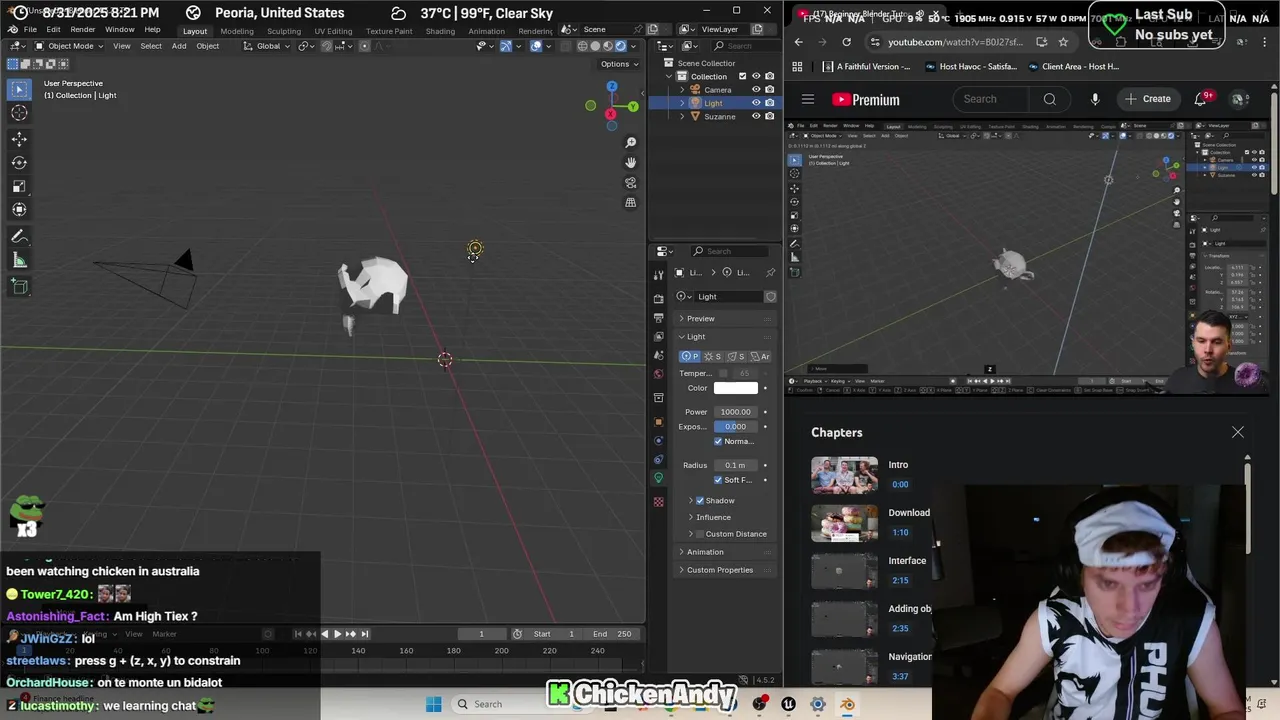Screen dimensions: 1280x720
Task: Expand the Influence subpanel
Action: [x=713, y=517]
